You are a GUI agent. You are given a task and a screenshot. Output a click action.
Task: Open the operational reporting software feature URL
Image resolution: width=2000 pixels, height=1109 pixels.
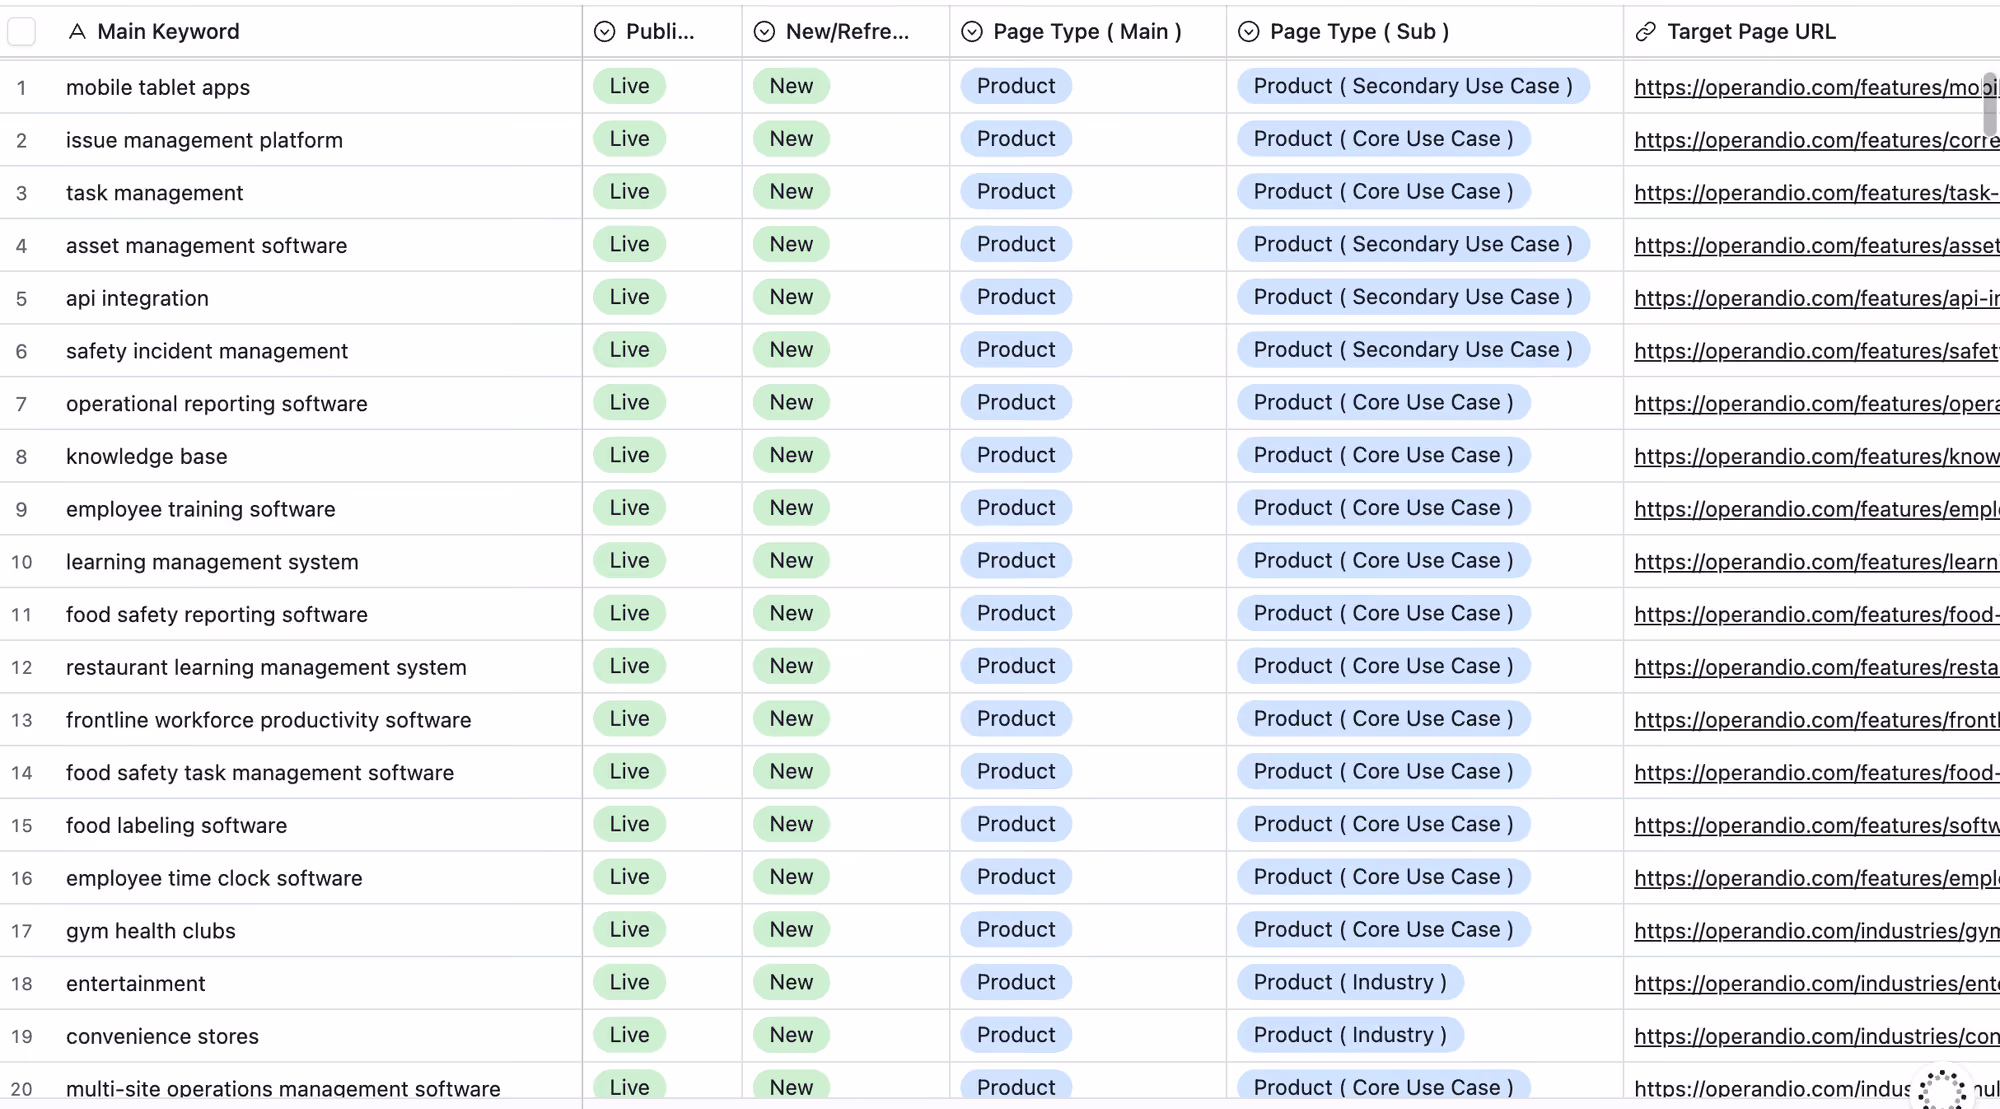[x=1816, y=404]
